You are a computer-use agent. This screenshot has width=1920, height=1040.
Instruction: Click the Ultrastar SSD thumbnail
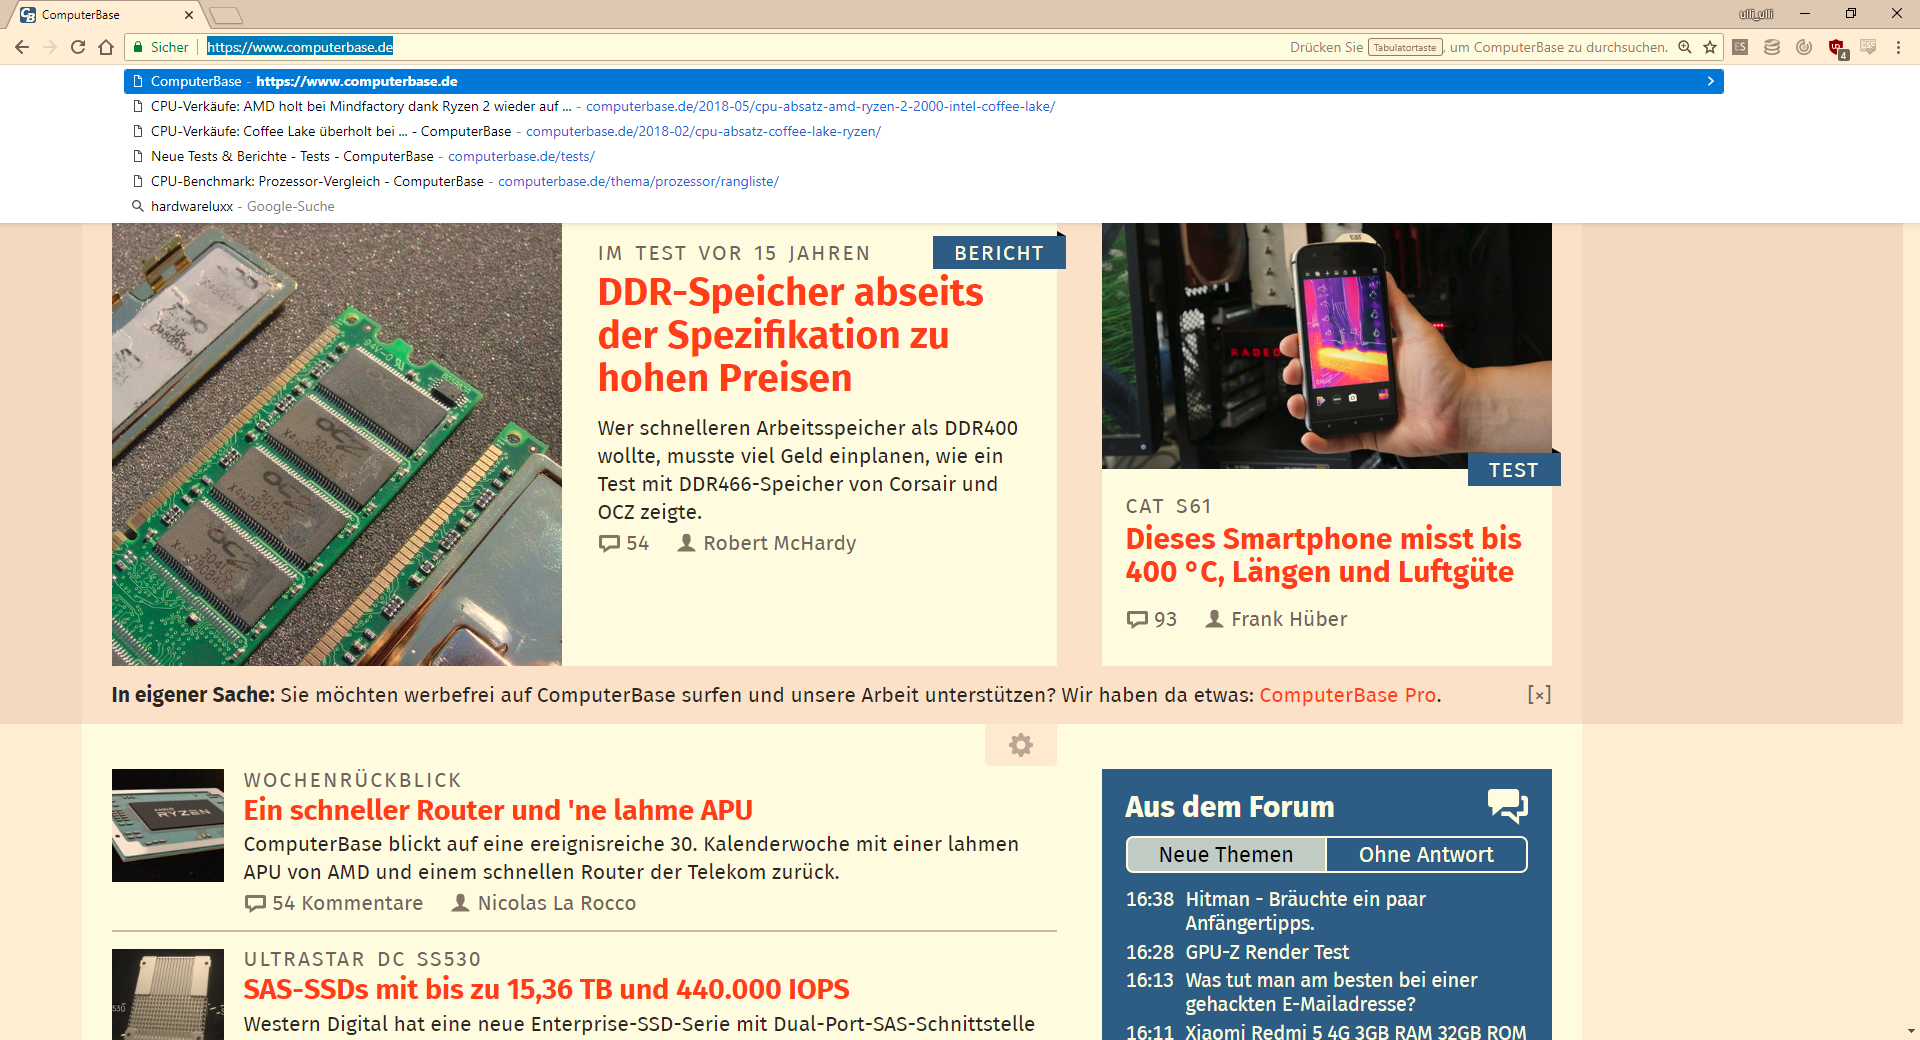pos(168,994)
